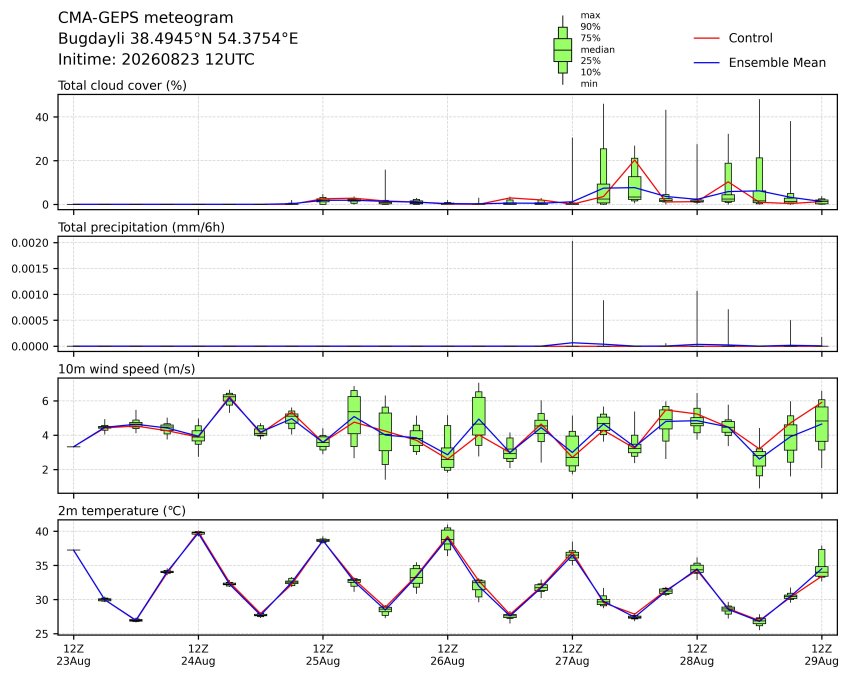The image size is (850, 678).
Task: Click the tallest precipitation spike at 12Z 27Aug
Action: tap(572, 293)
